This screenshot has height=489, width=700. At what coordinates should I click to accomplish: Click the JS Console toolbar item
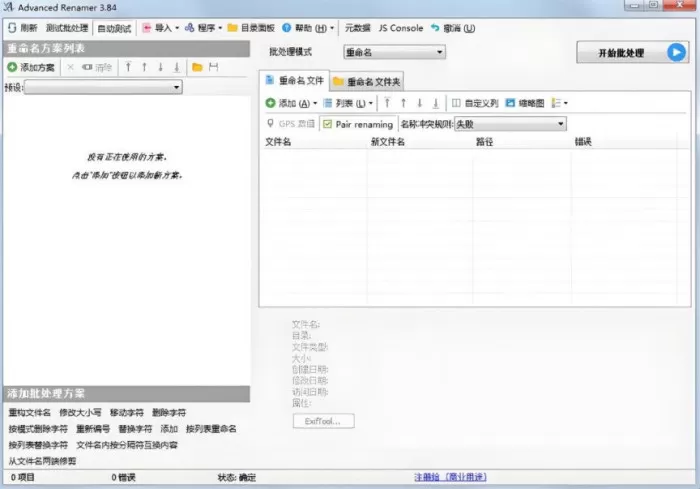tap(400, 28)
